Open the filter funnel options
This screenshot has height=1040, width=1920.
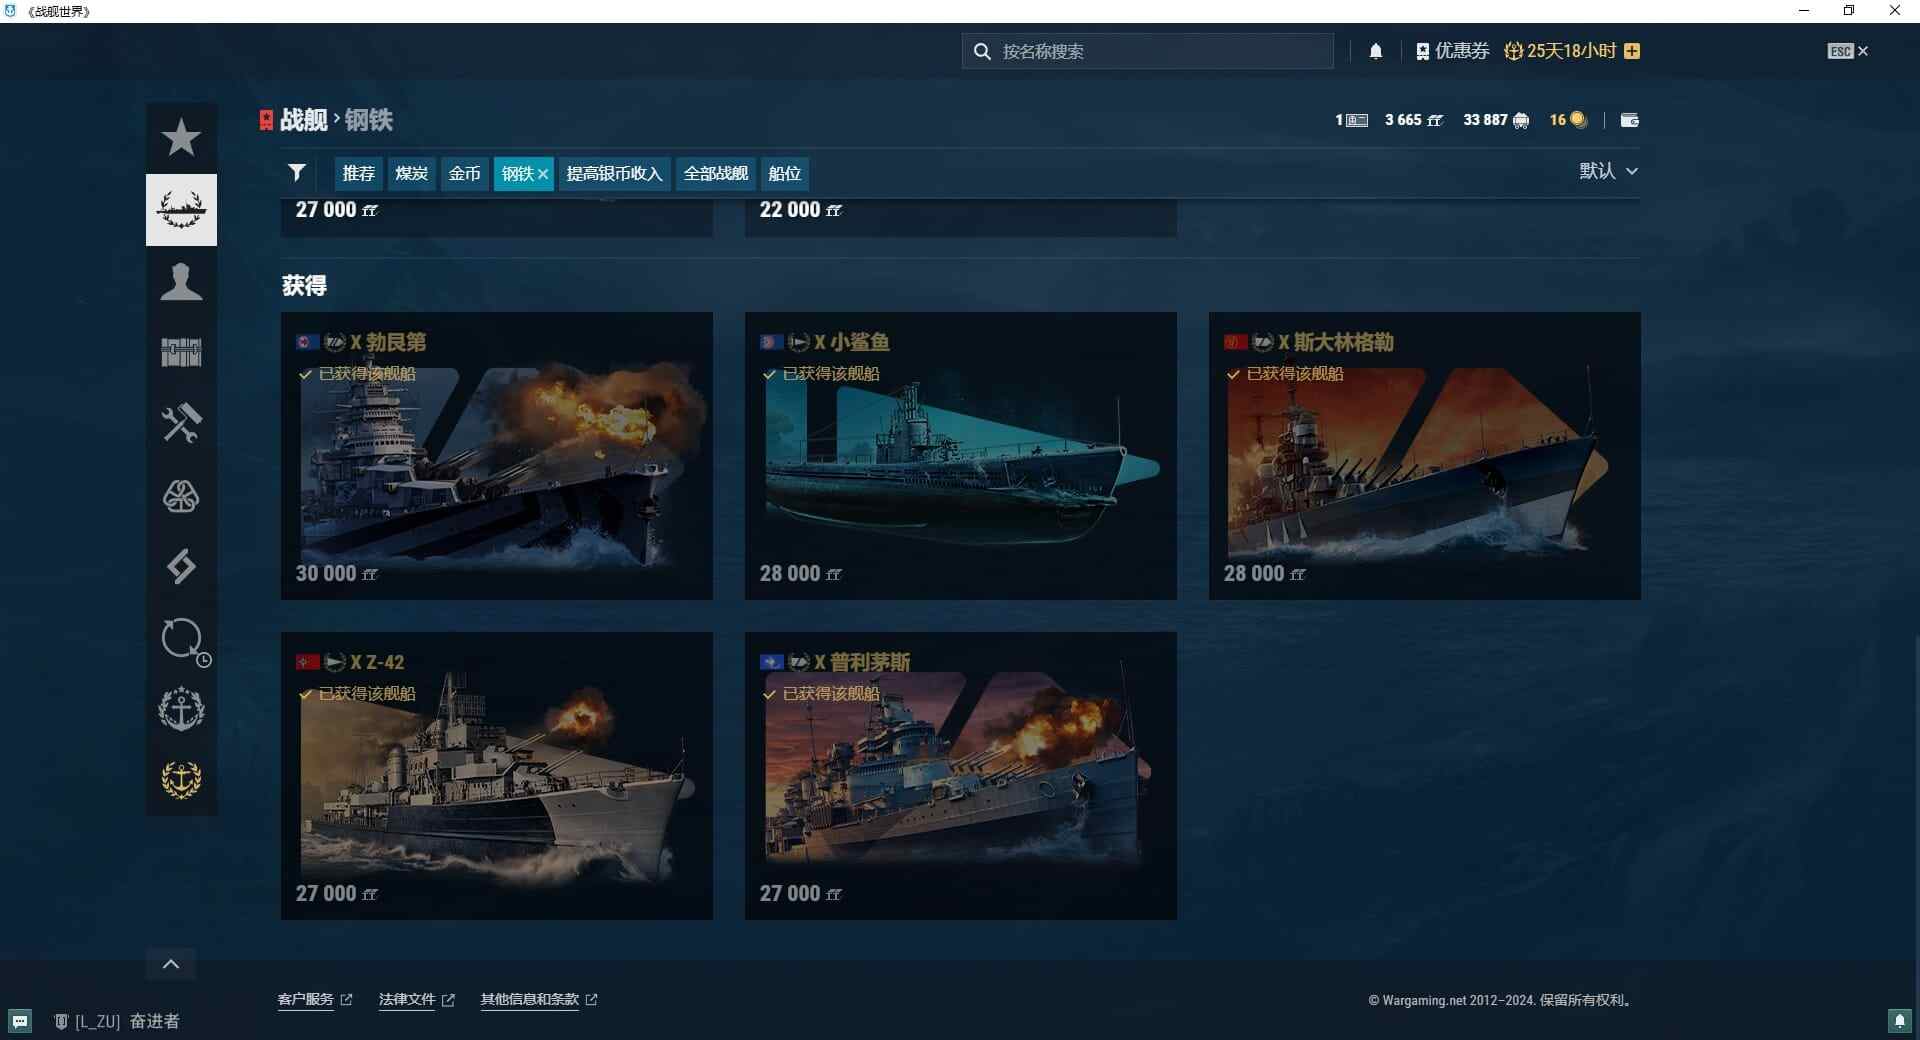(296, 173)
